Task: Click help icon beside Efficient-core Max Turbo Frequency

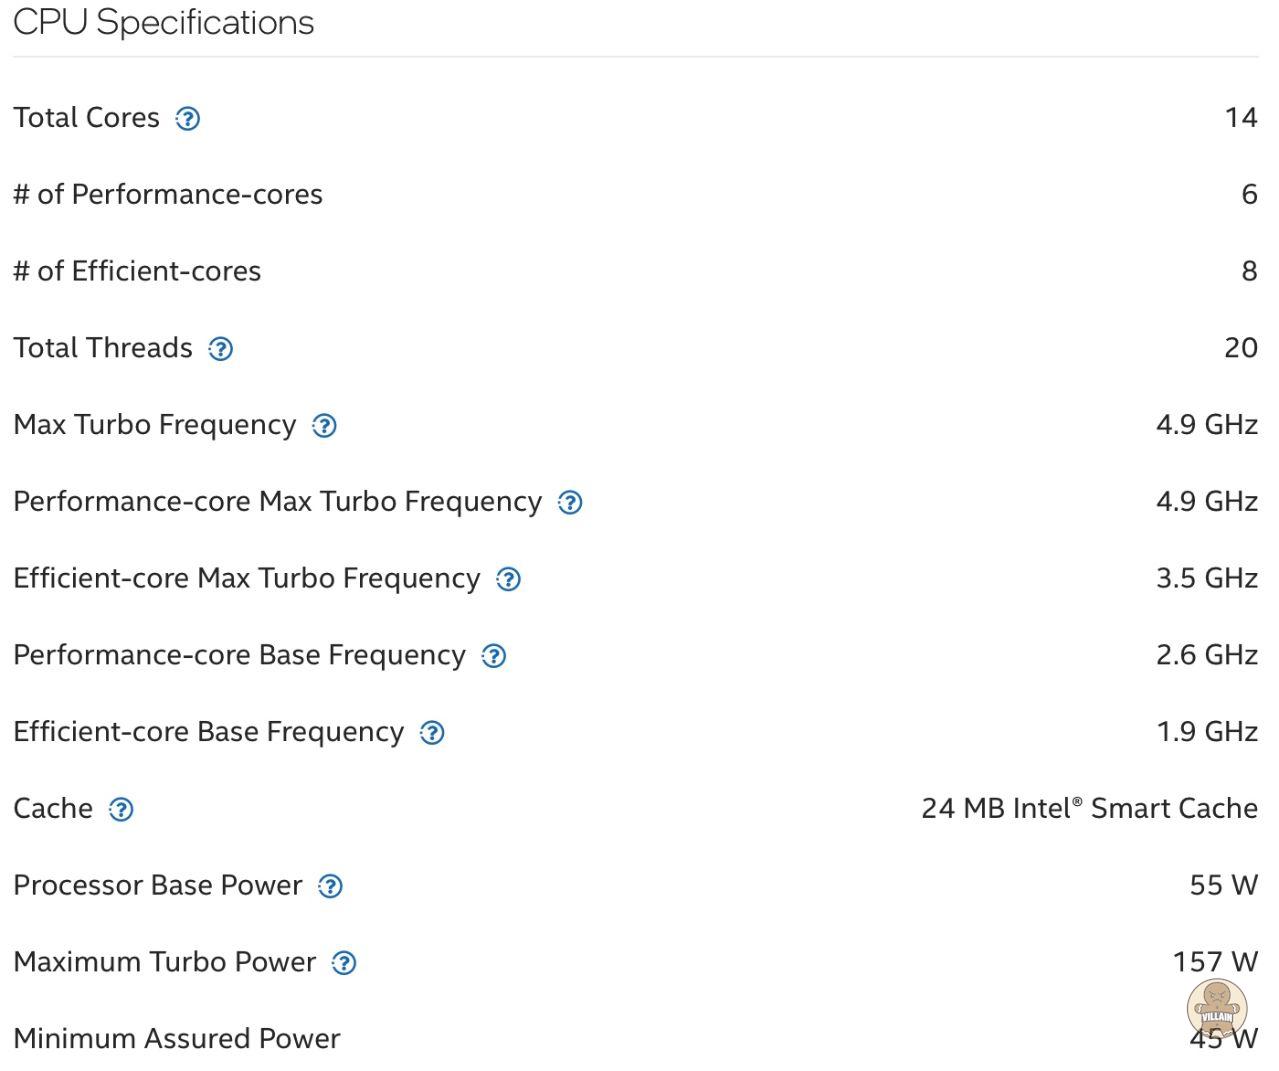Action: tap(508, 580)
